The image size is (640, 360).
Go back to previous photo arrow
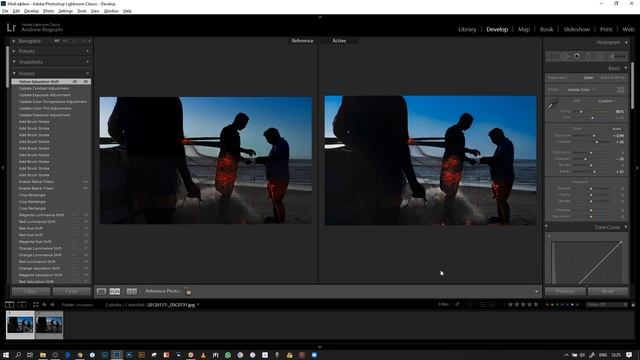(x=44, y=304)
